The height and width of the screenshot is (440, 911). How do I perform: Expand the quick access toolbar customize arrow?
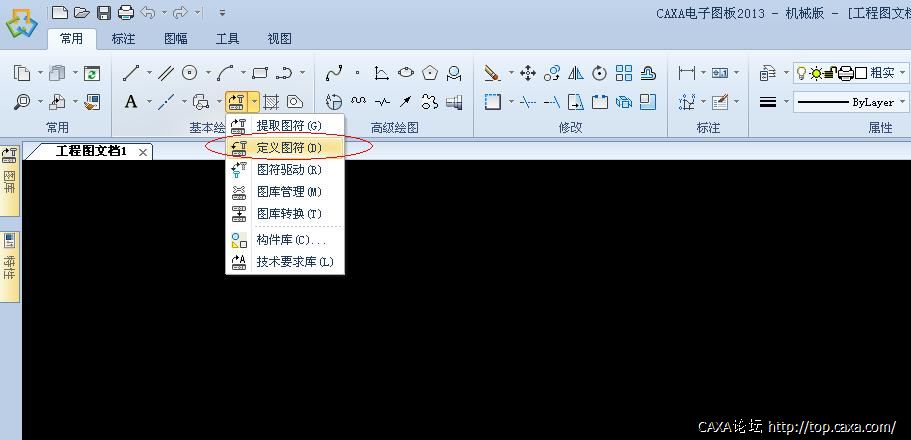222,12
